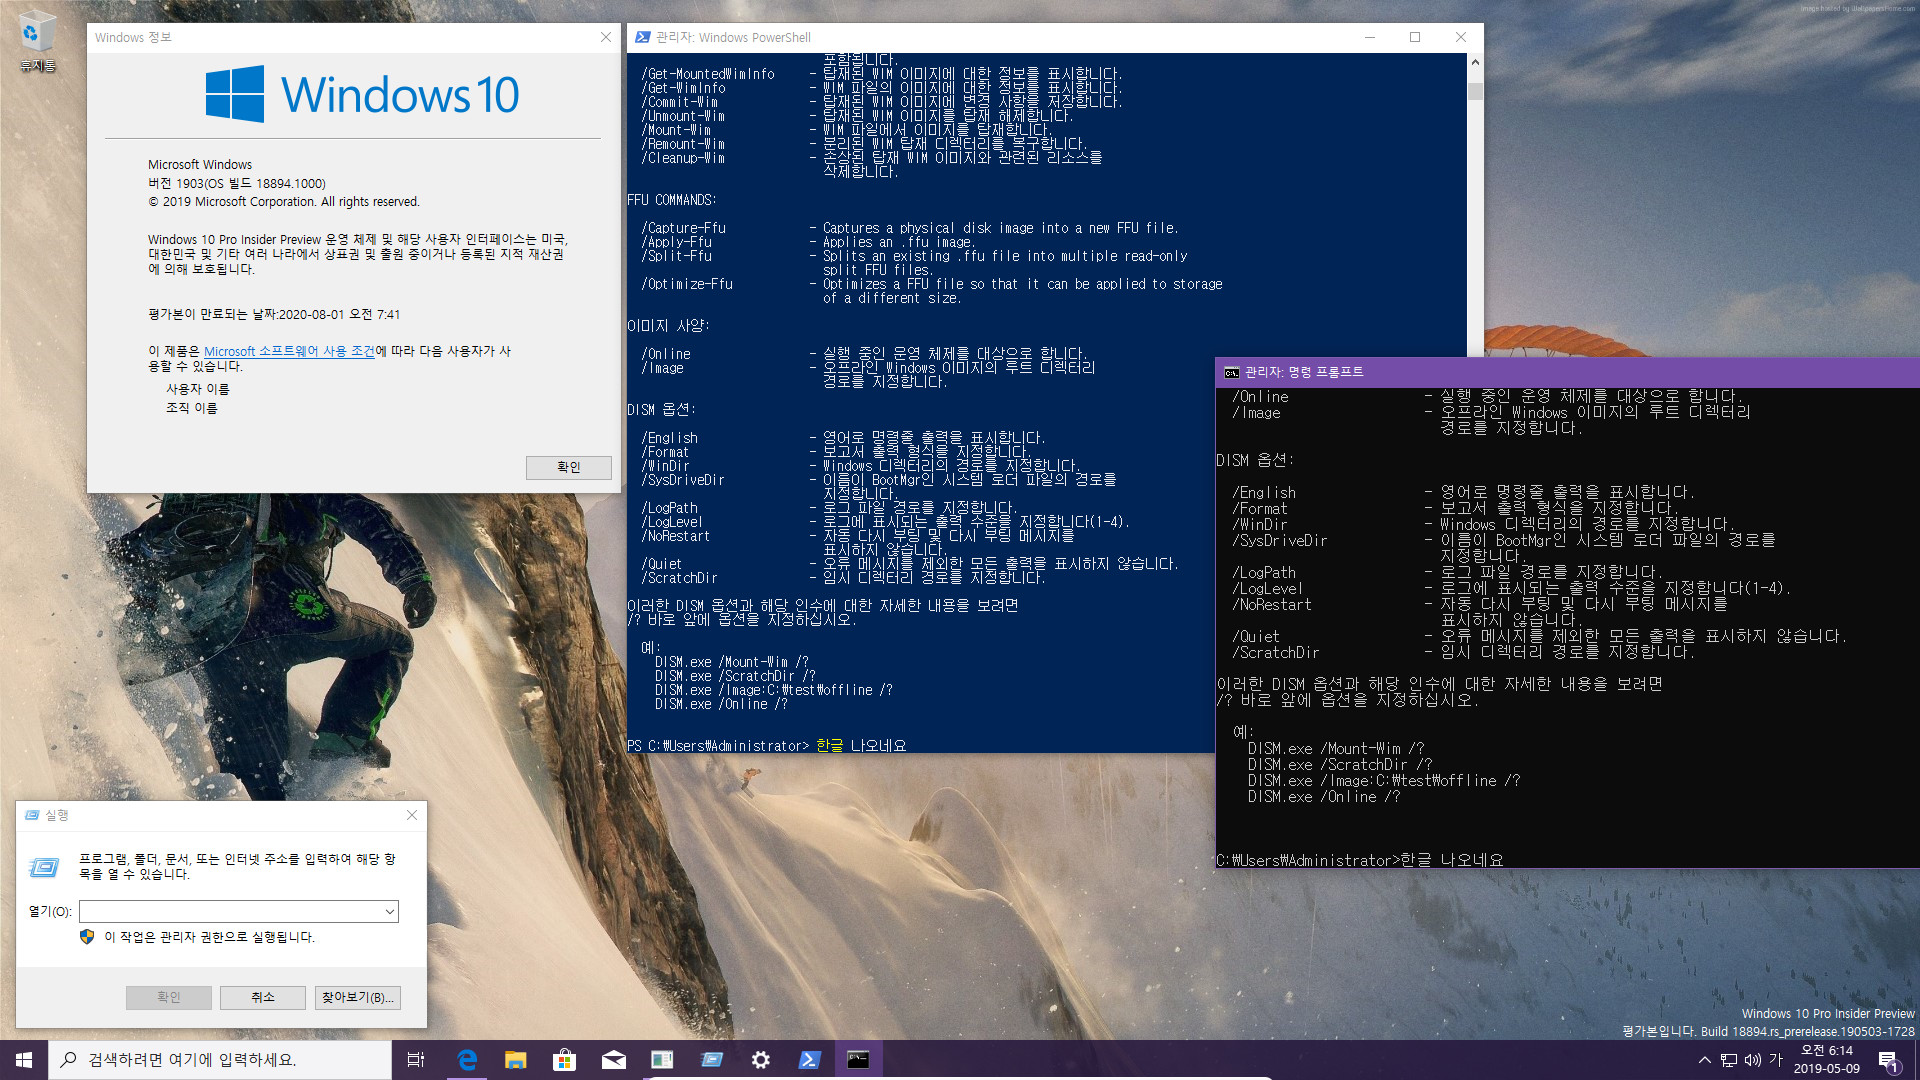The image size is (1920, 1080).
Task: Open Settings gear in the taskbar
Action: pos(760,1060)
